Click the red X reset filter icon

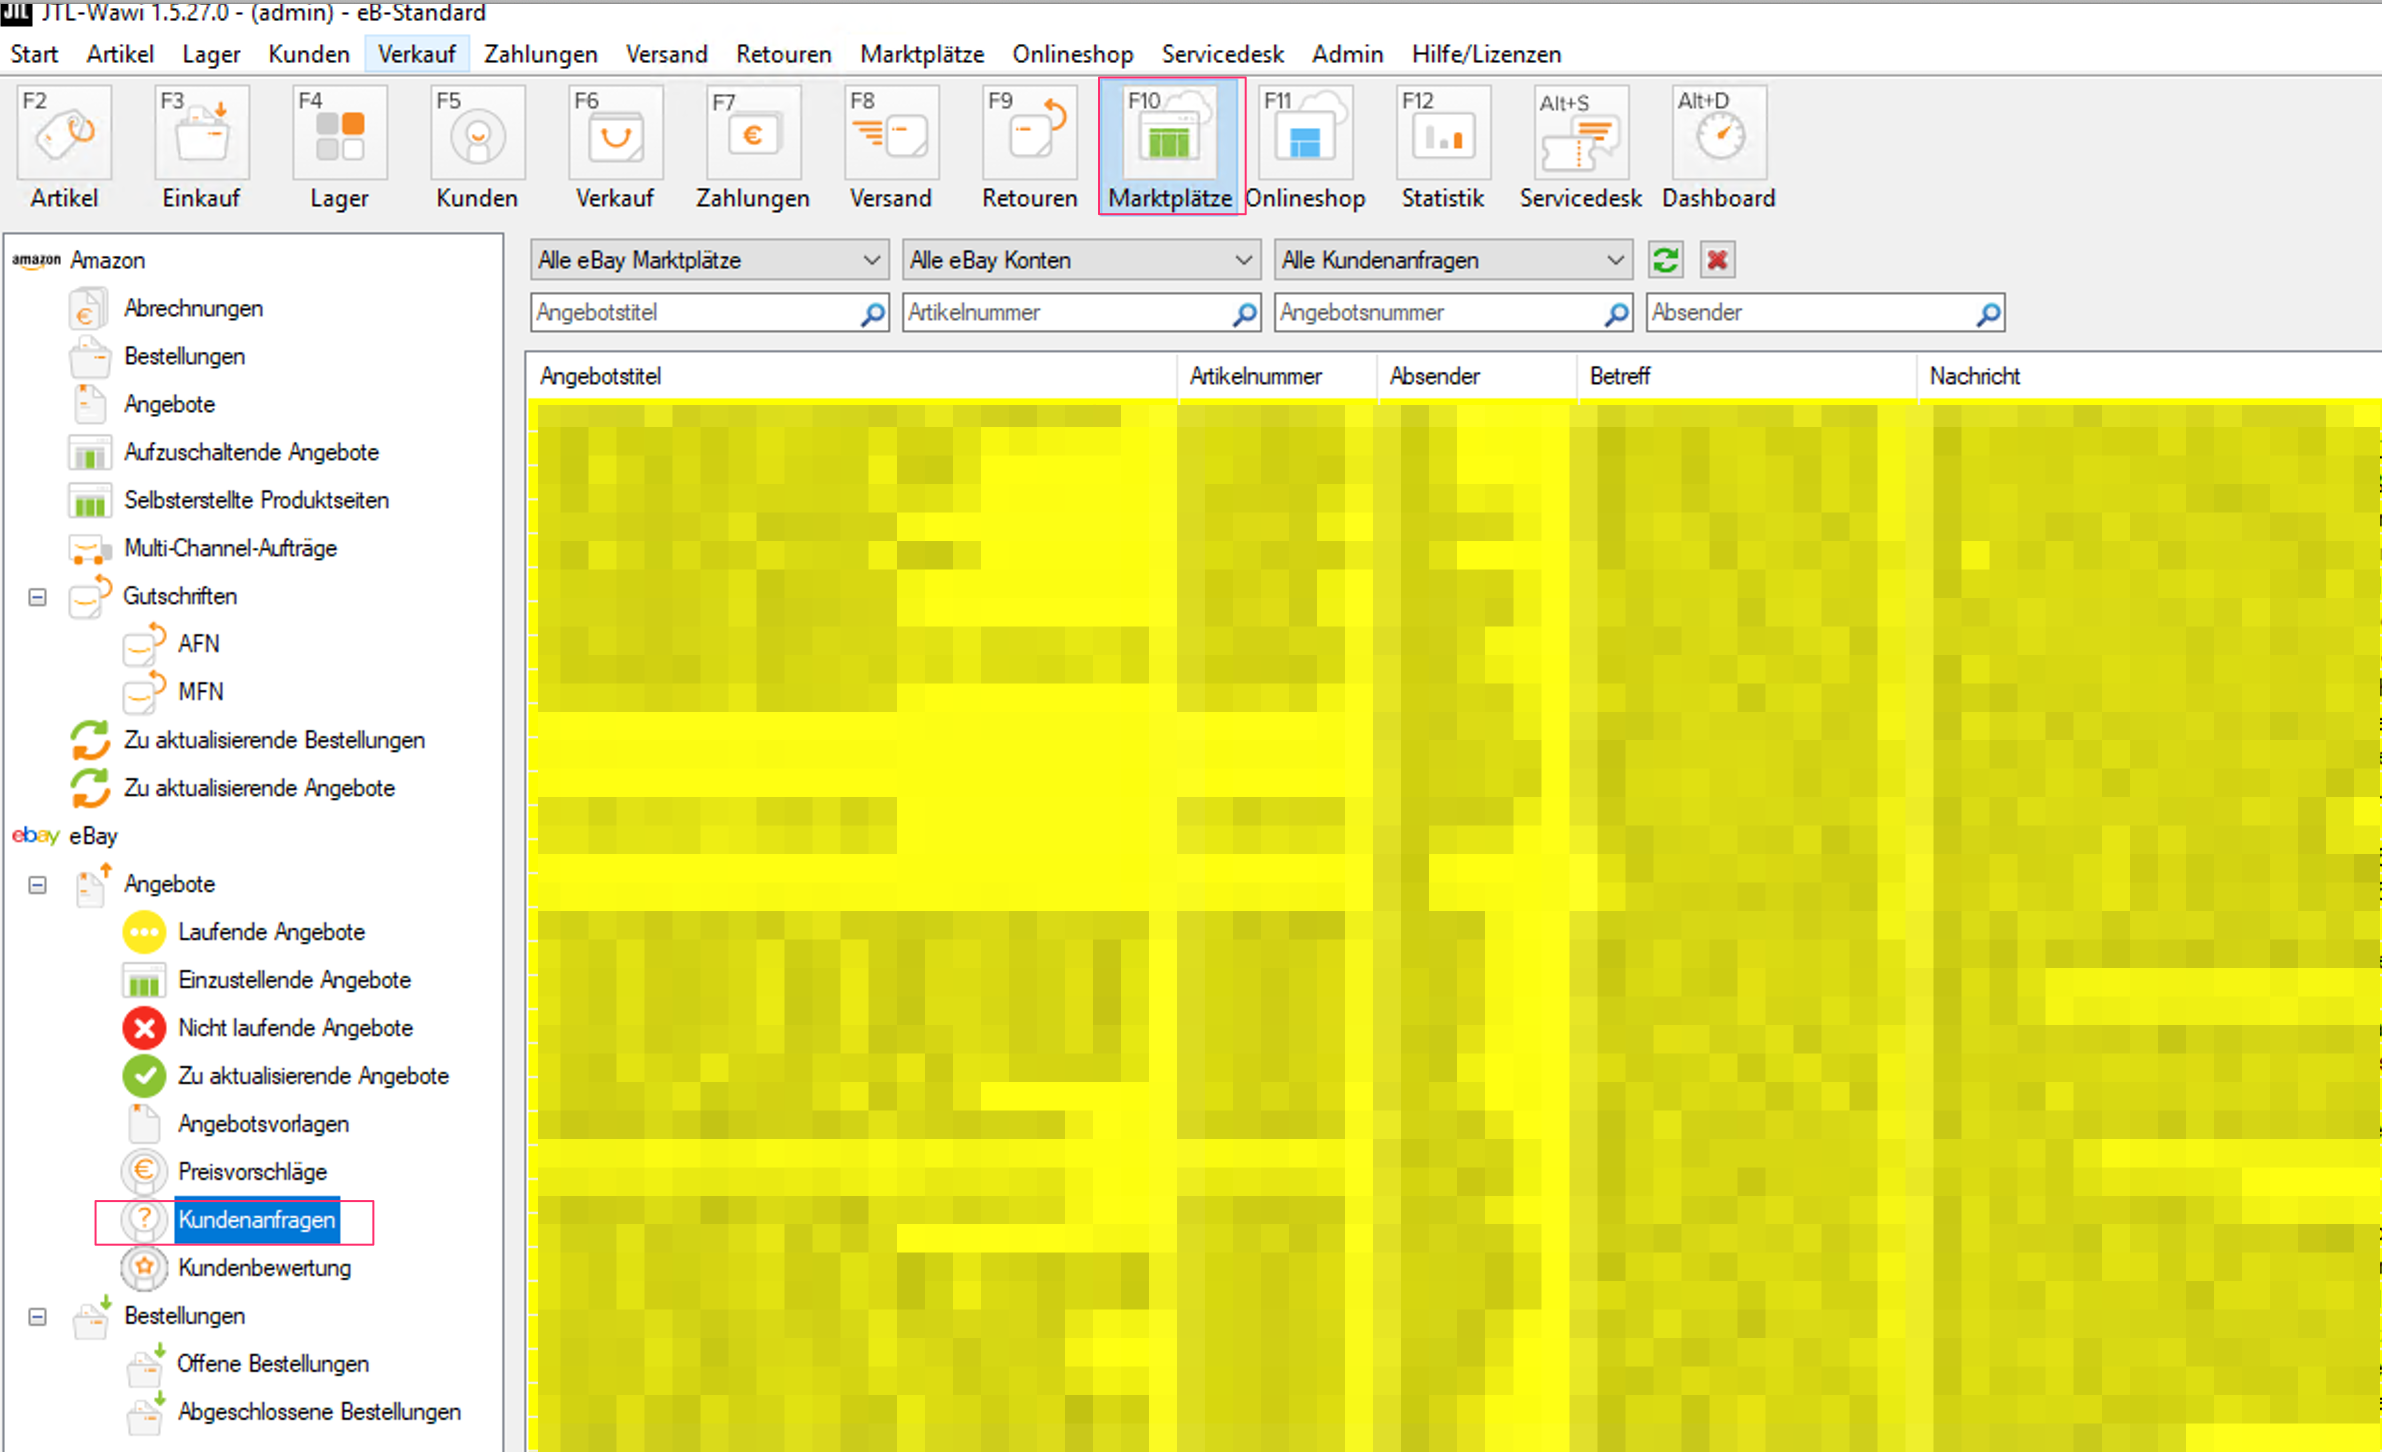1717,261
